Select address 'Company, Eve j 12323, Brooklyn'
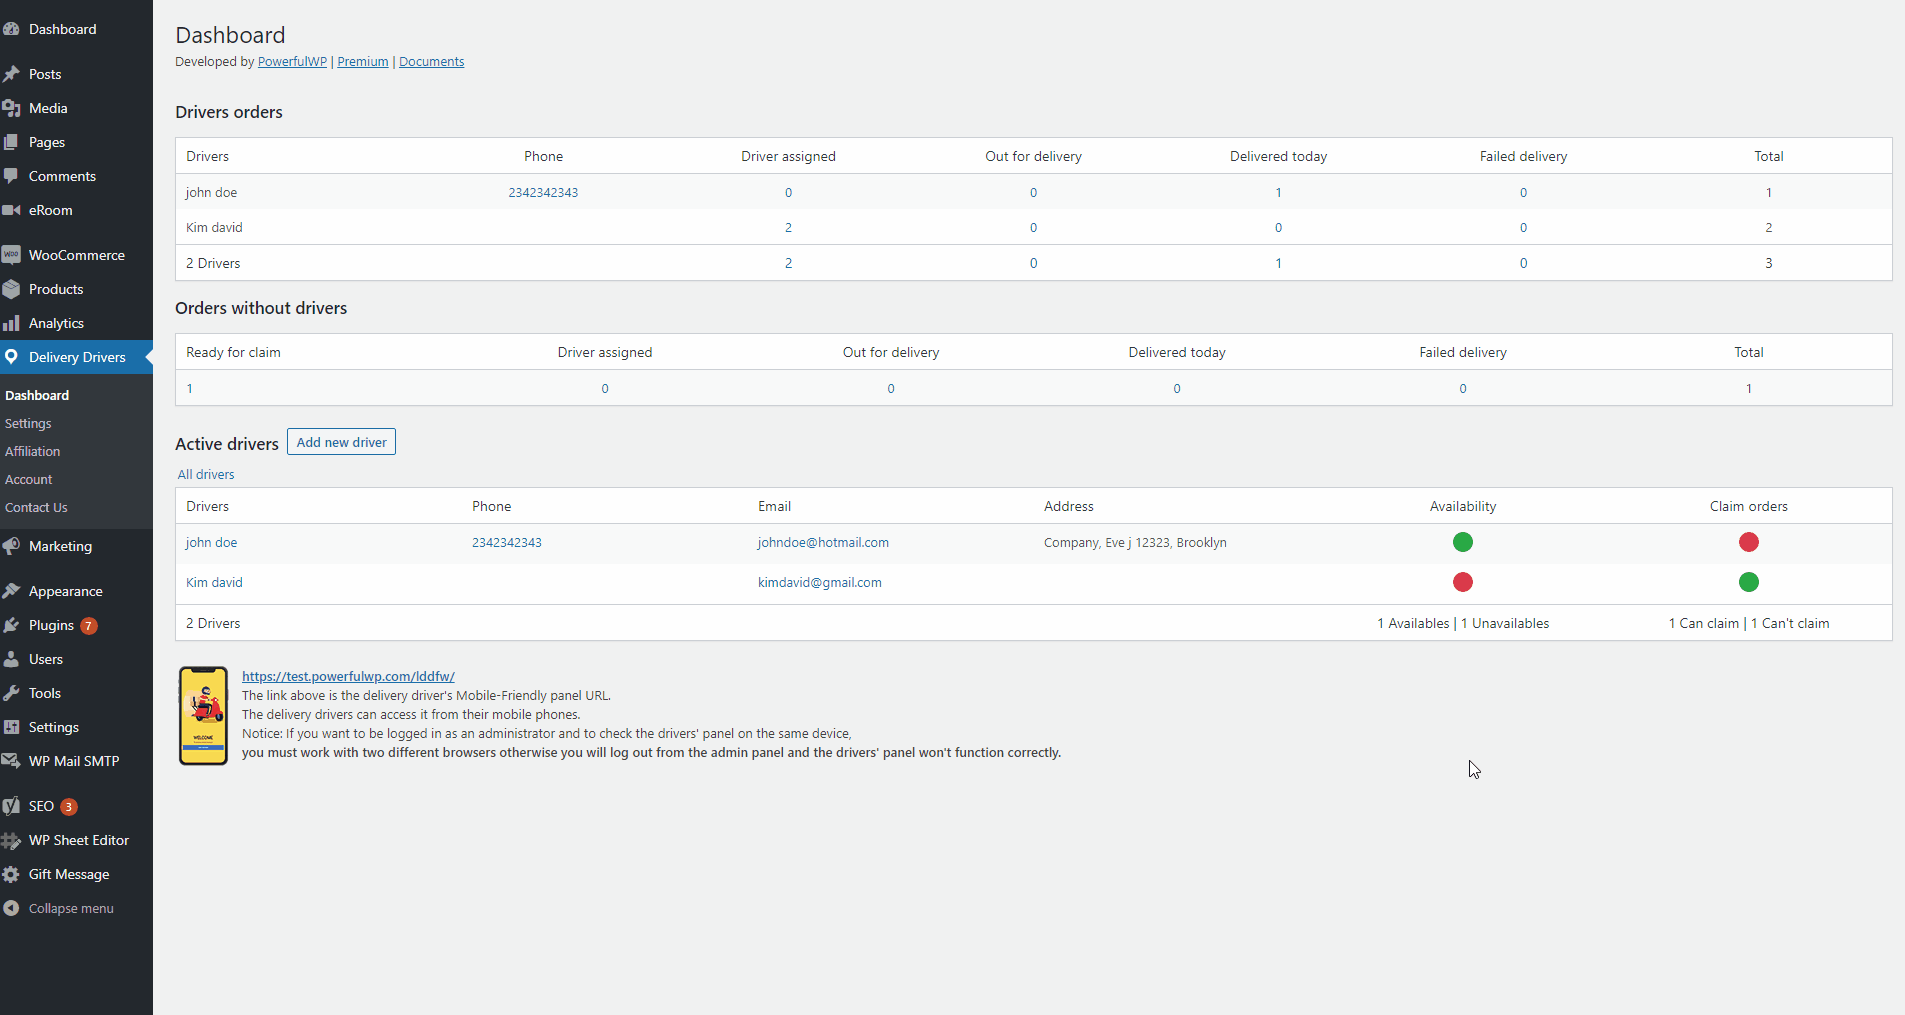The width and height of the screenshot is (1905, 1015). (x=1135, y=542)
